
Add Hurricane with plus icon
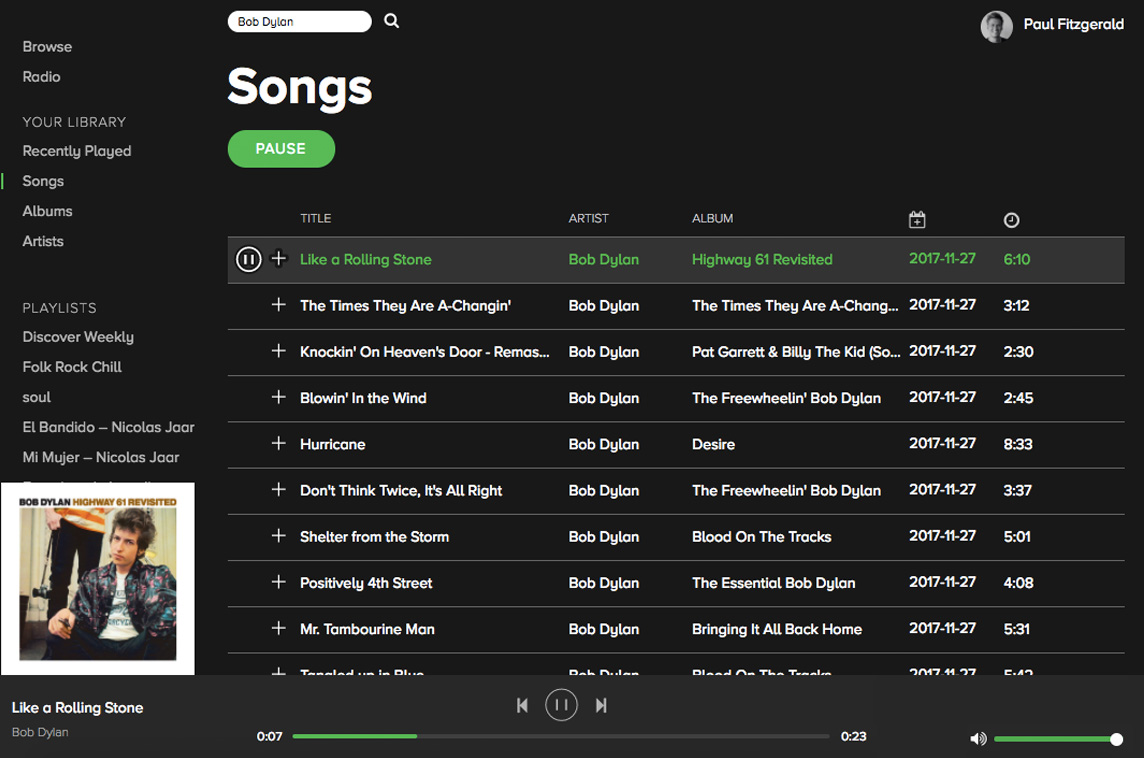[279, 443]
